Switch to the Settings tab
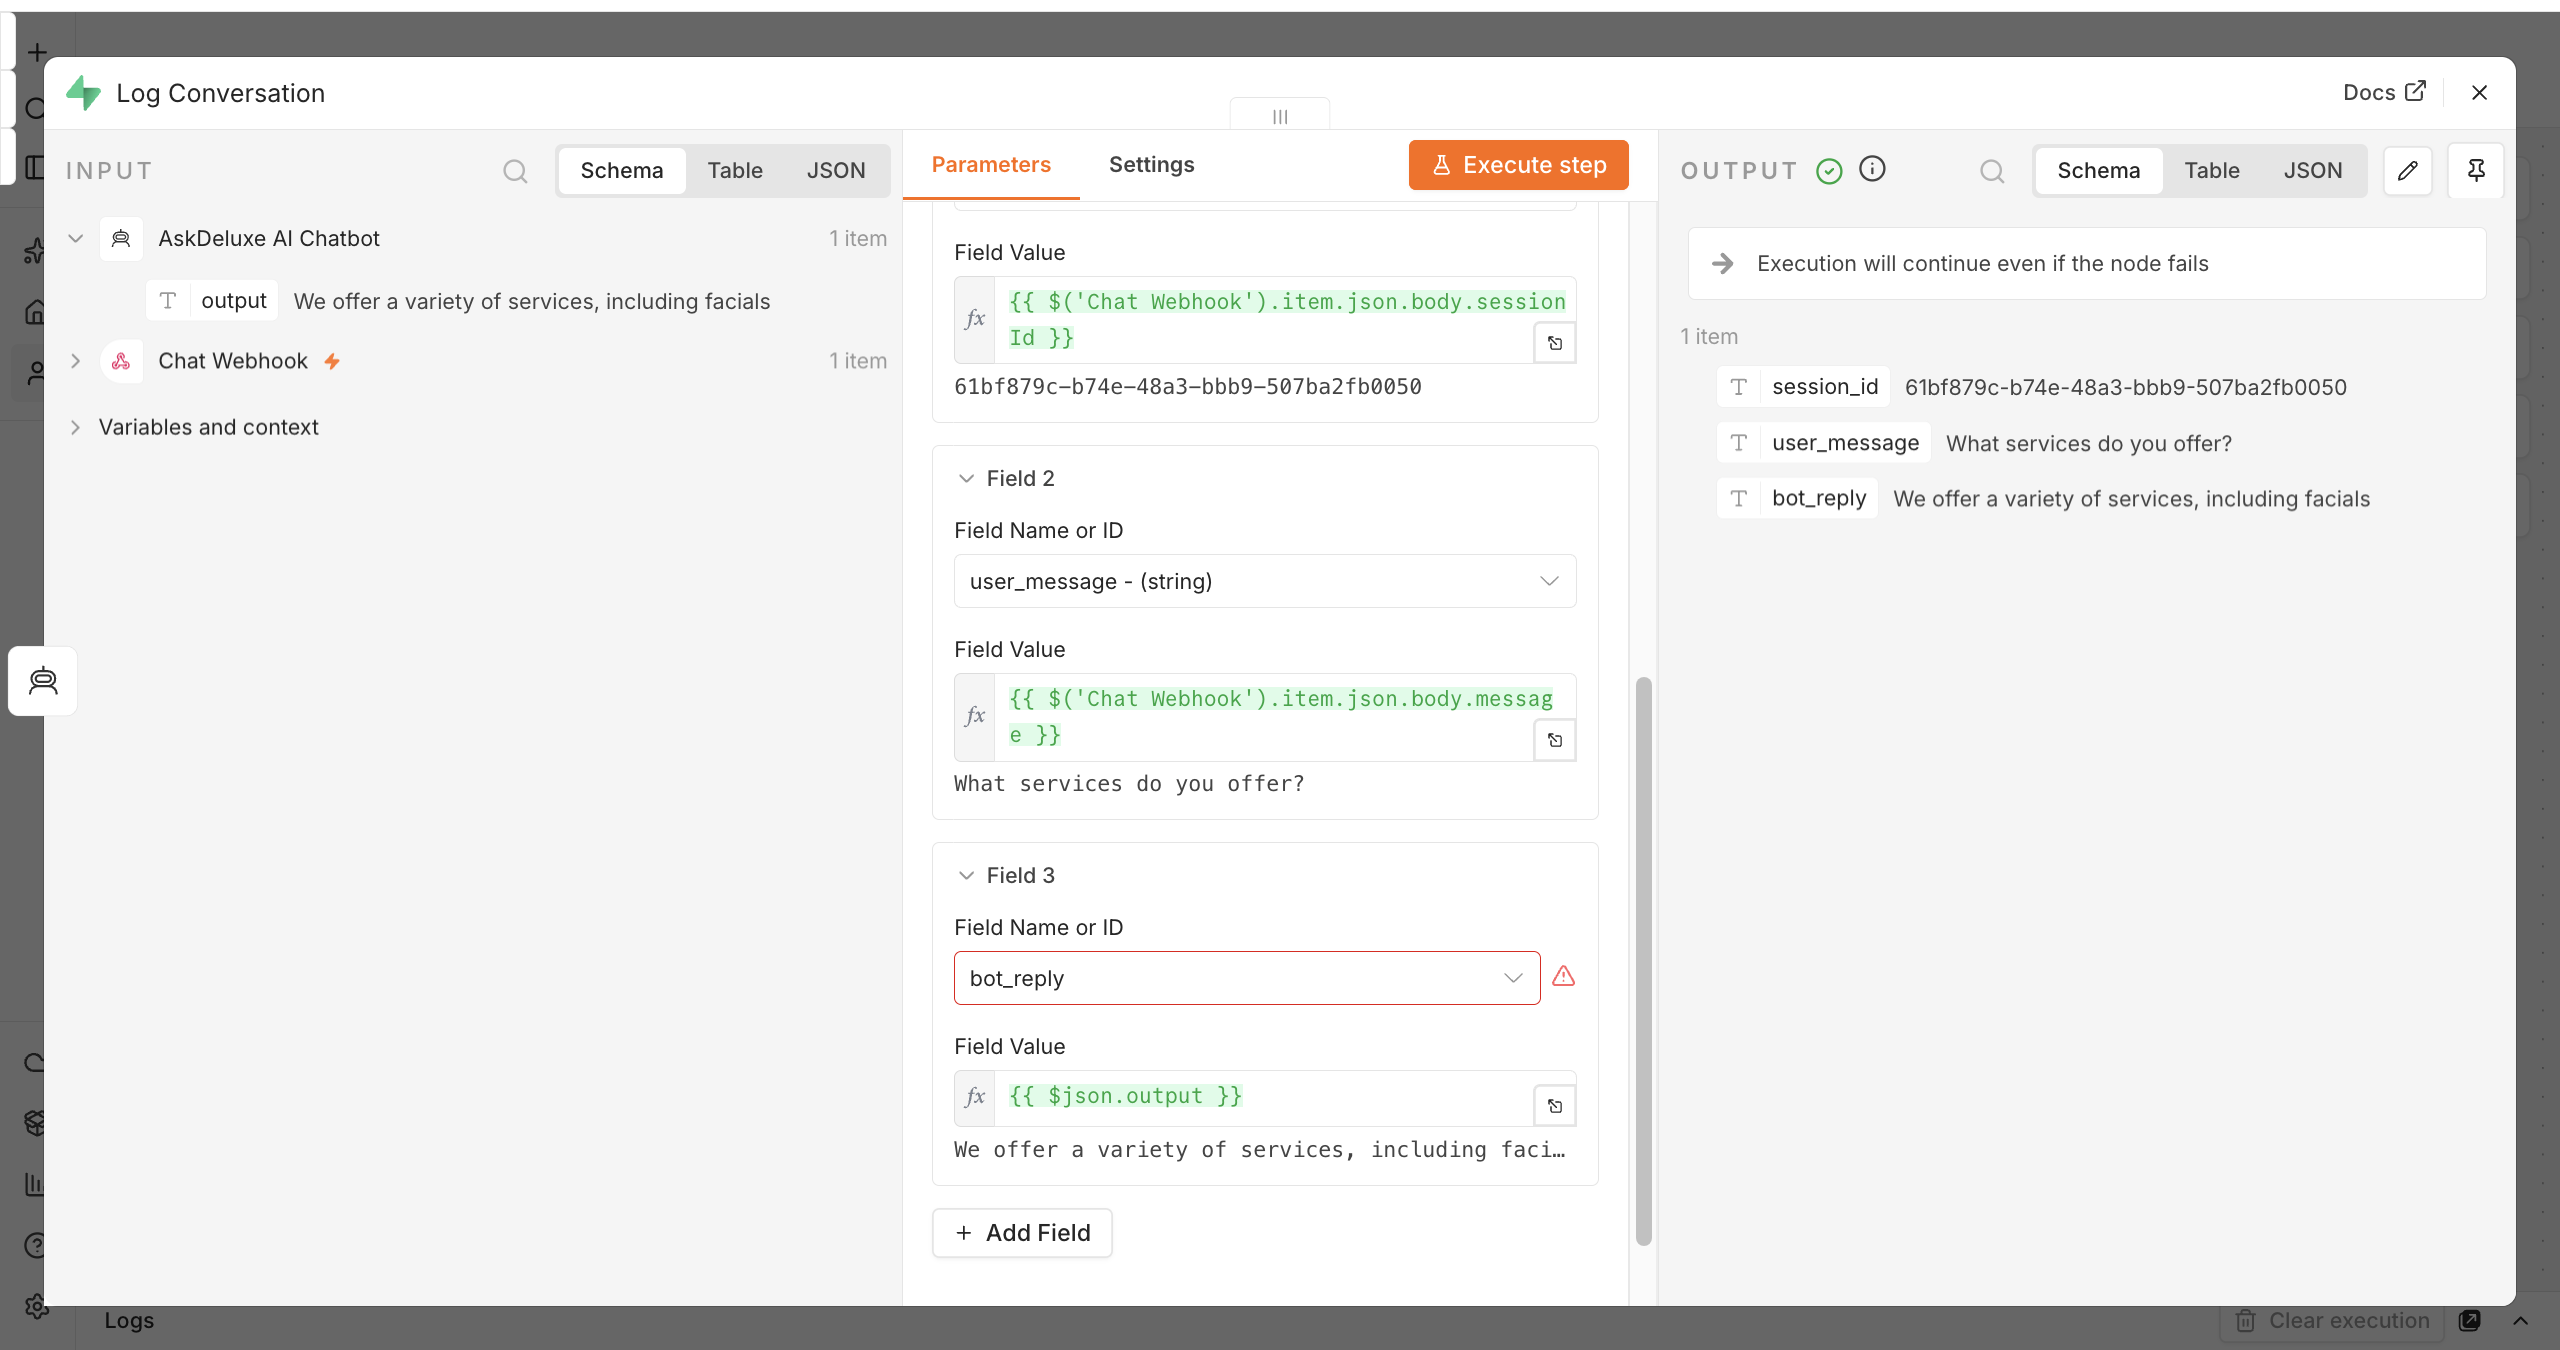Screen dimensions: 2560x1350 (x=1151, y=164)
